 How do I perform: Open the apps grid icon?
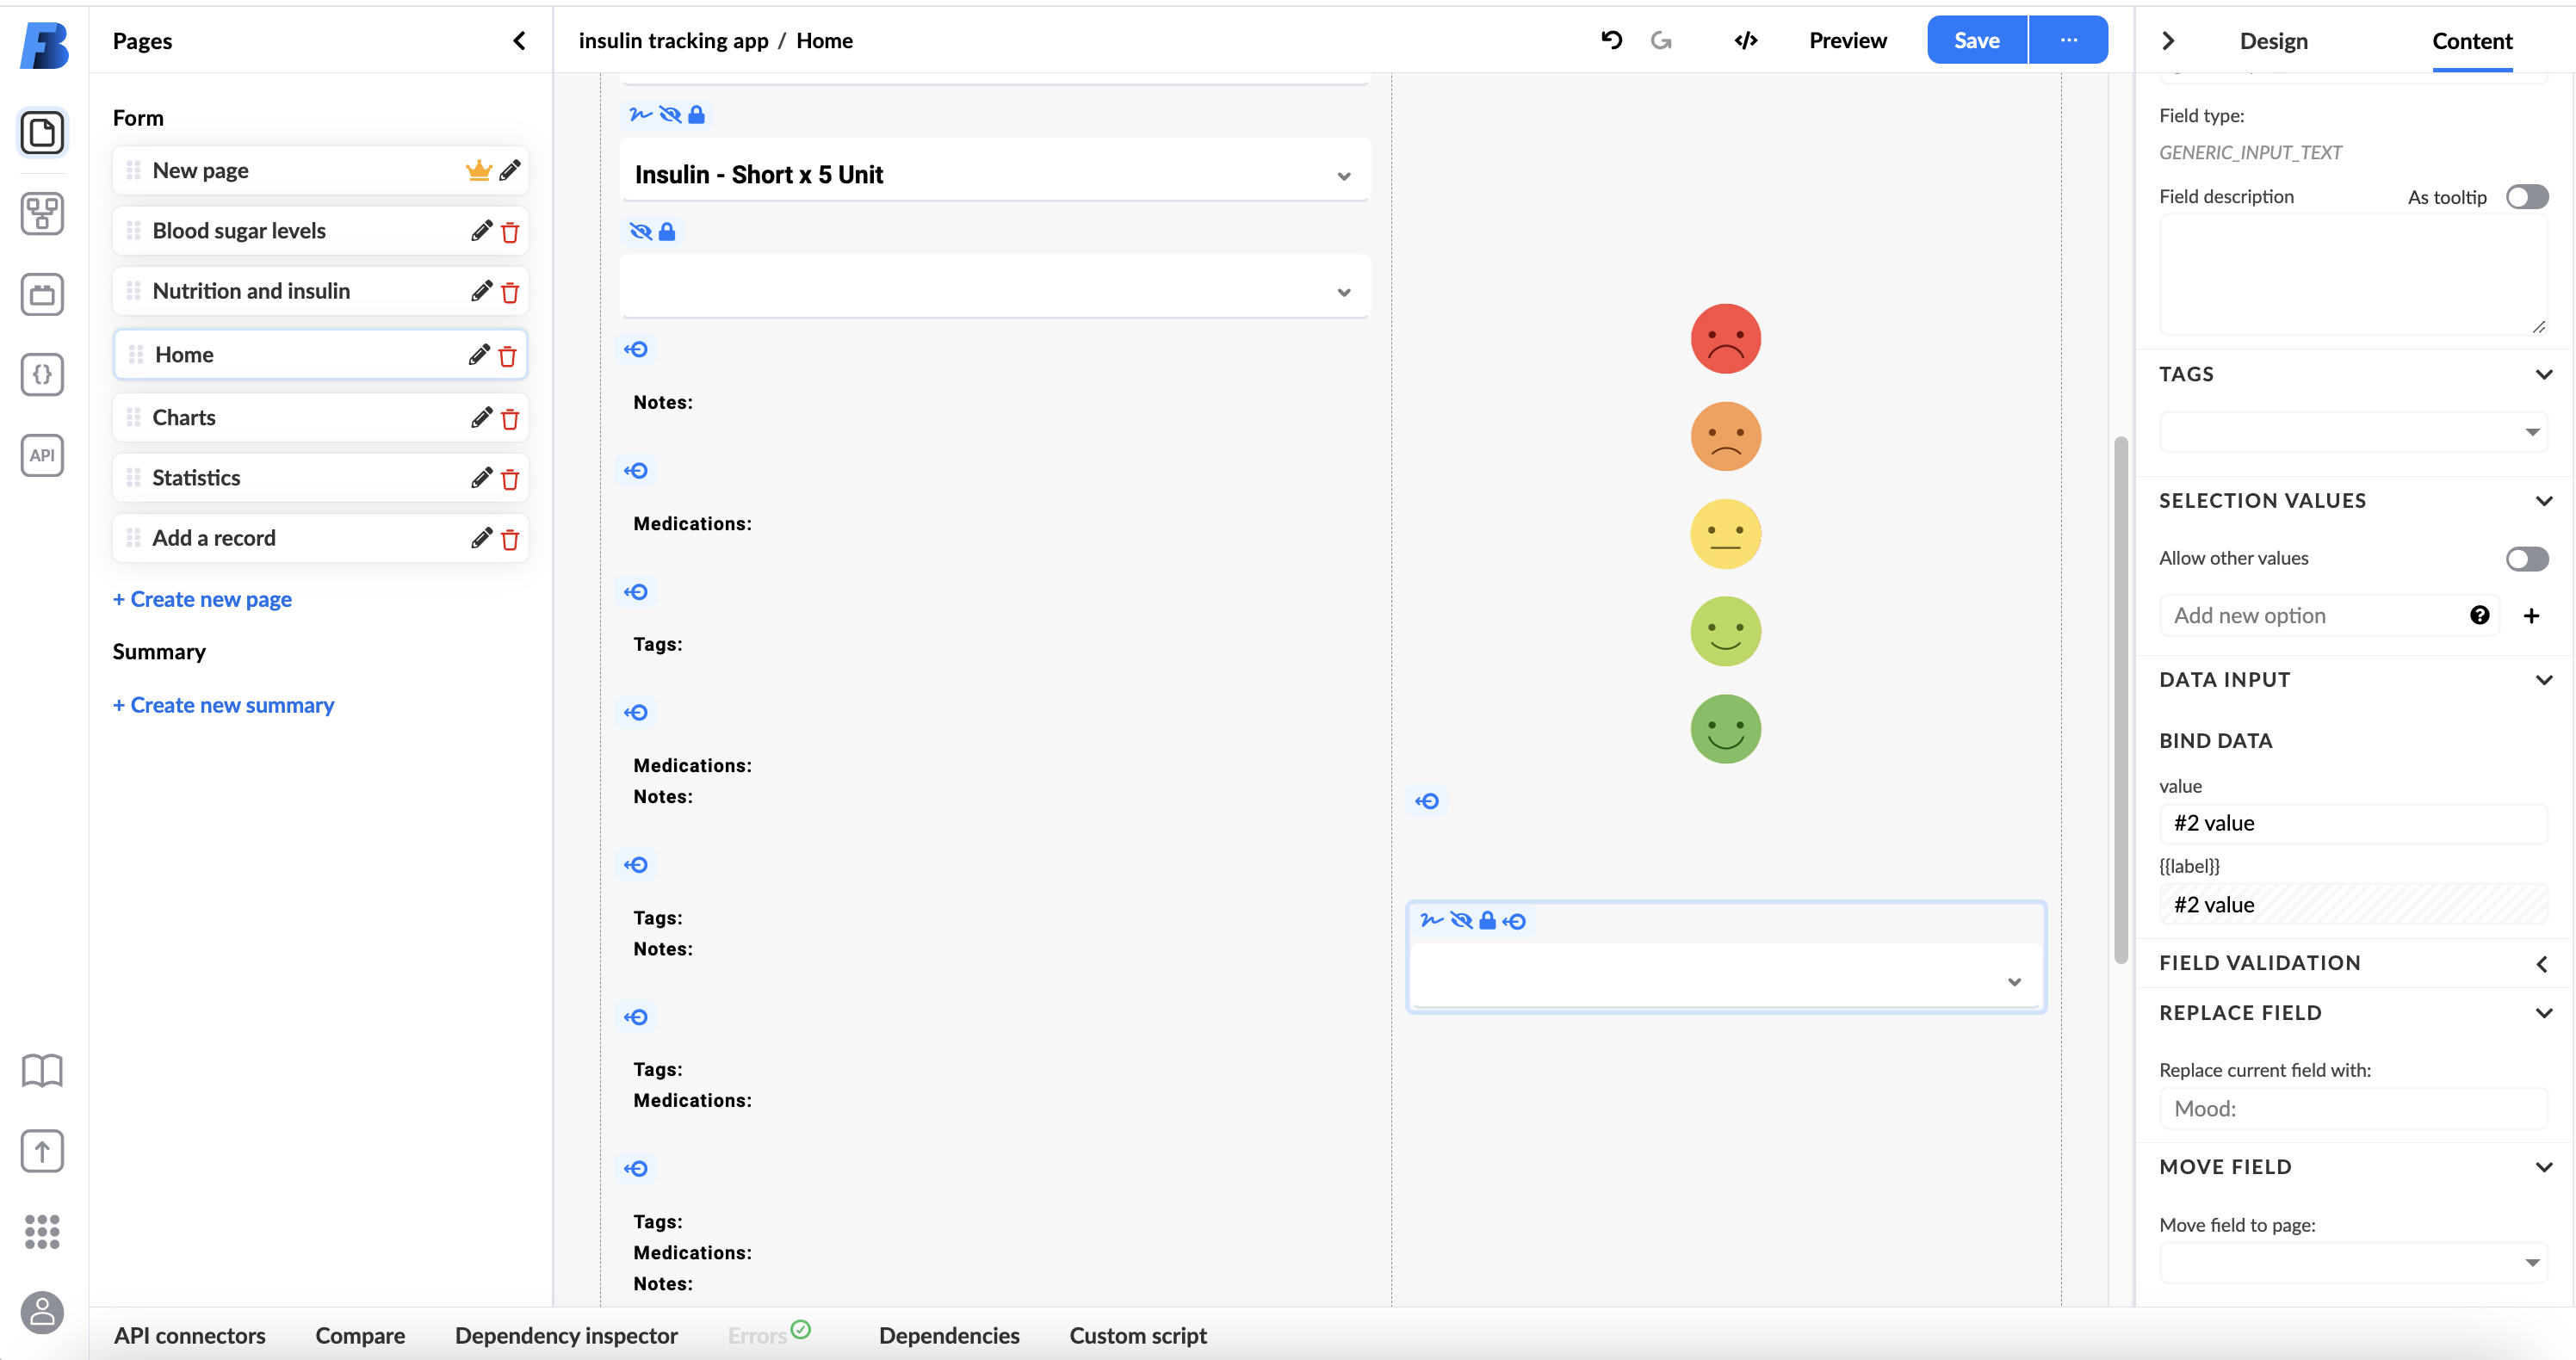[x=42, y=1232]
